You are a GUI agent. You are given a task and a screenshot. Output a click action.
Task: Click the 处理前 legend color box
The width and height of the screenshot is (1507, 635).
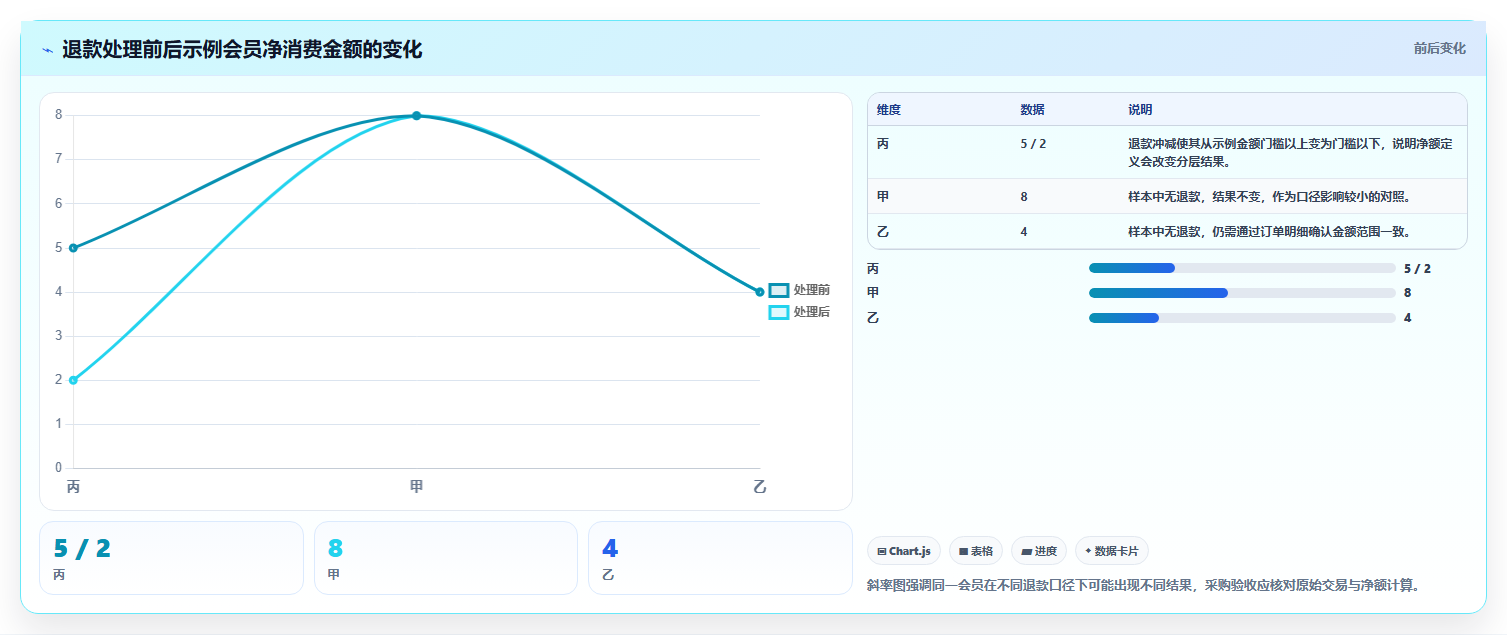tap(779, 290)
